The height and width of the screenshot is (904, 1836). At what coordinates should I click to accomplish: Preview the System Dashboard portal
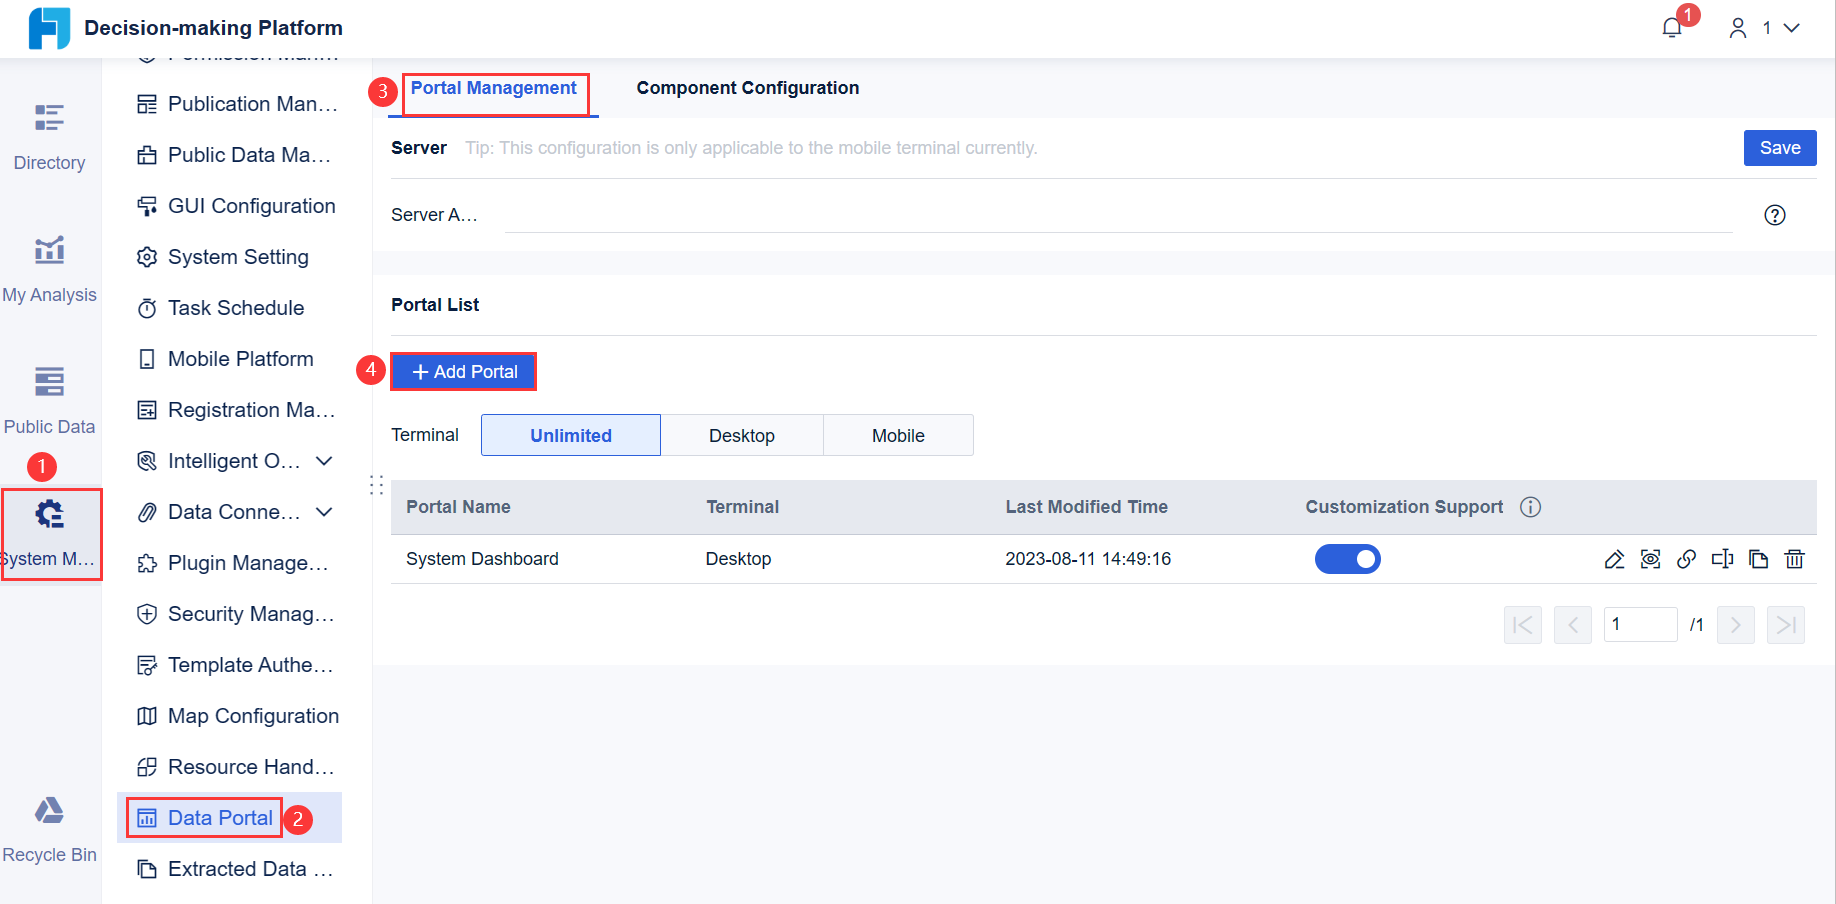(x=1651, y=559)
